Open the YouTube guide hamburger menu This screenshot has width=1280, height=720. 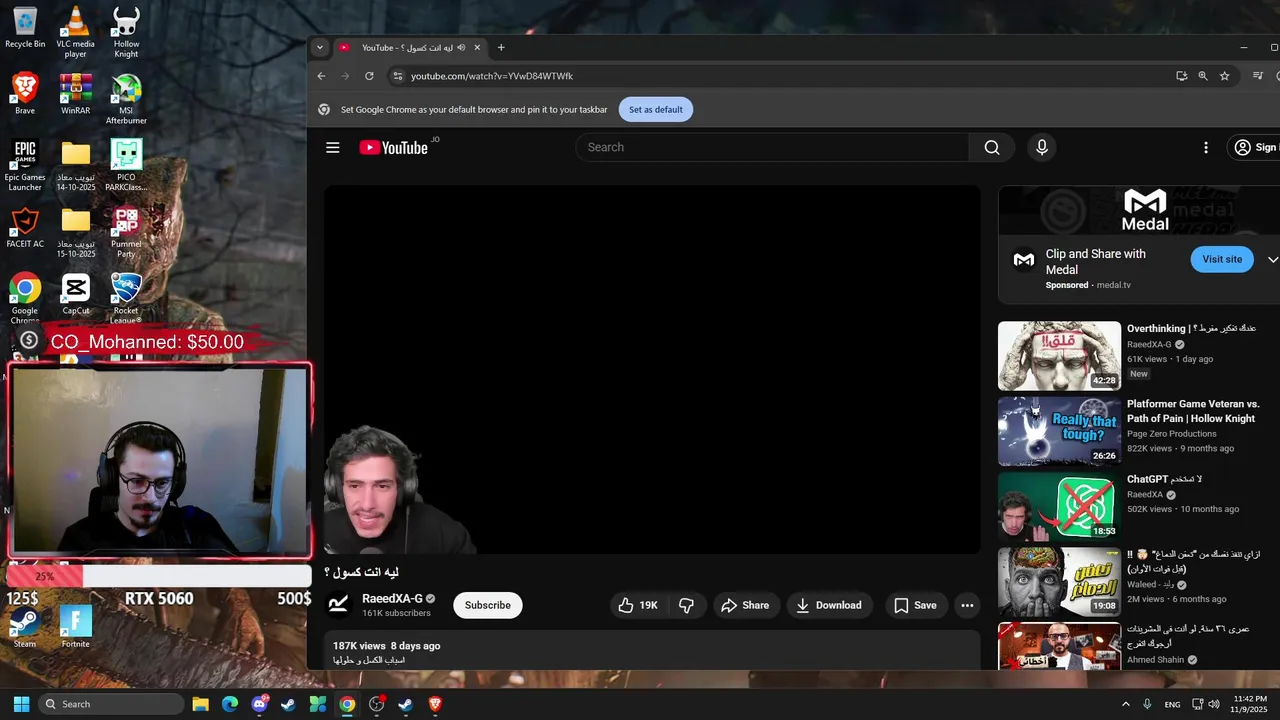pyautogui.click(x=333, y=147)
